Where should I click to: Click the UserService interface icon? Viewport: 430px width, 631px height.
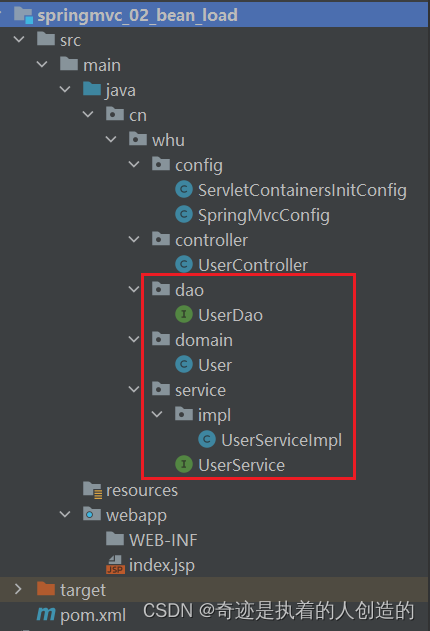click(184, 464)
